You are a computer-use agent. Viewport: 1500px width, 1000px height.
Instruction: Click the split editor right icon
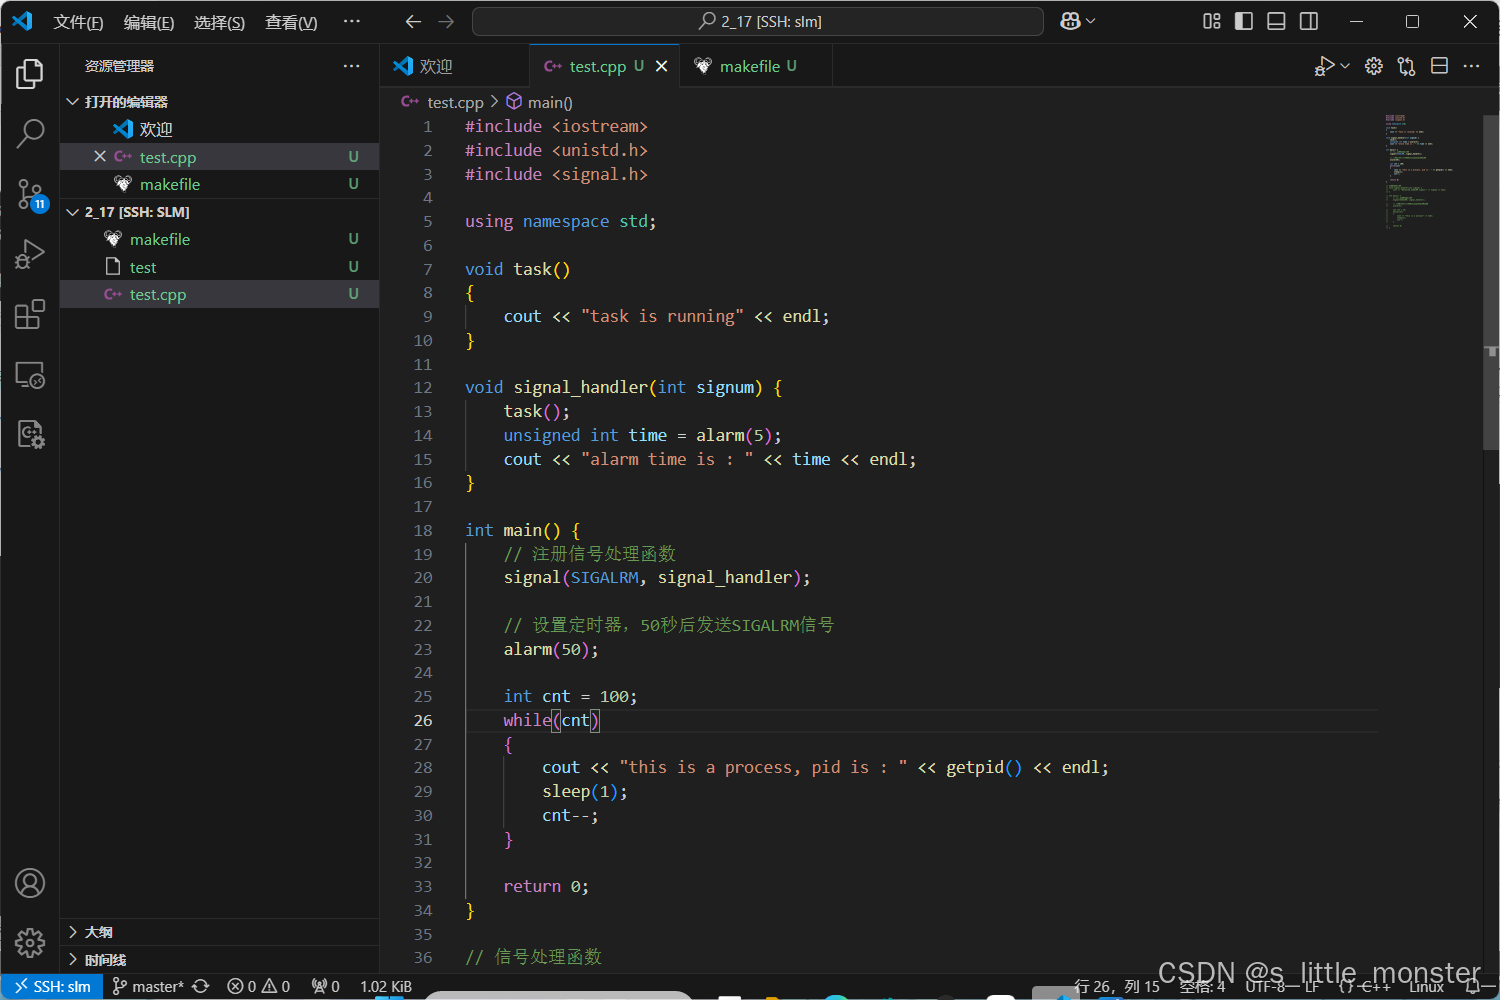tap(1439, 66)
